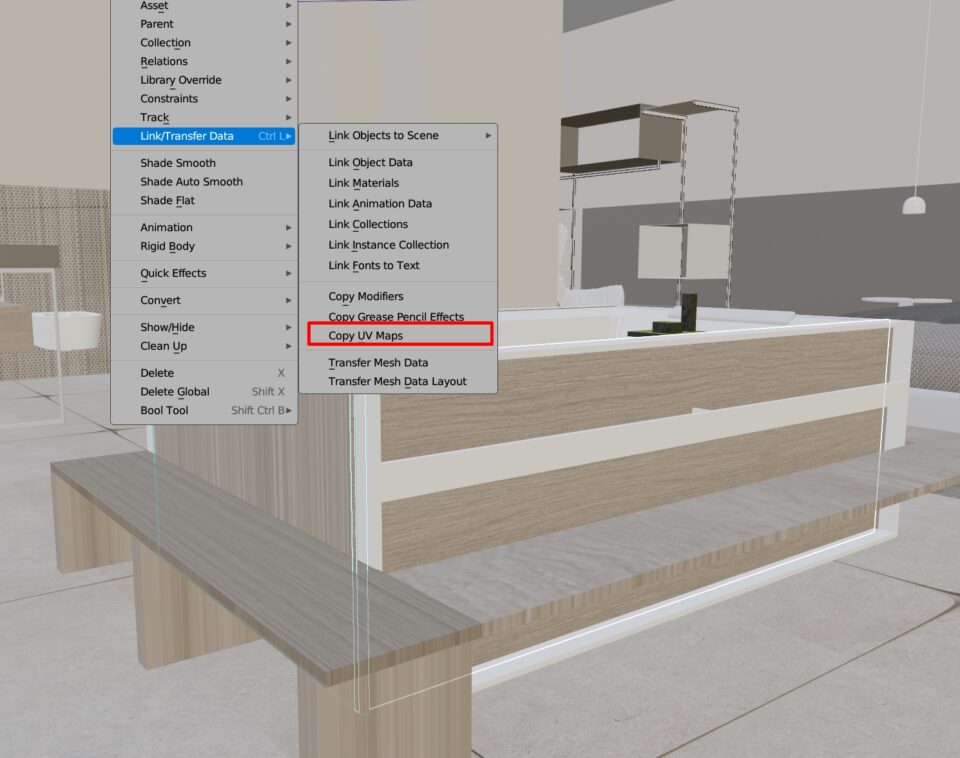Expand the Constraints submenu
Viewport: 960px width, 758px height.
(x=169, y=99)
